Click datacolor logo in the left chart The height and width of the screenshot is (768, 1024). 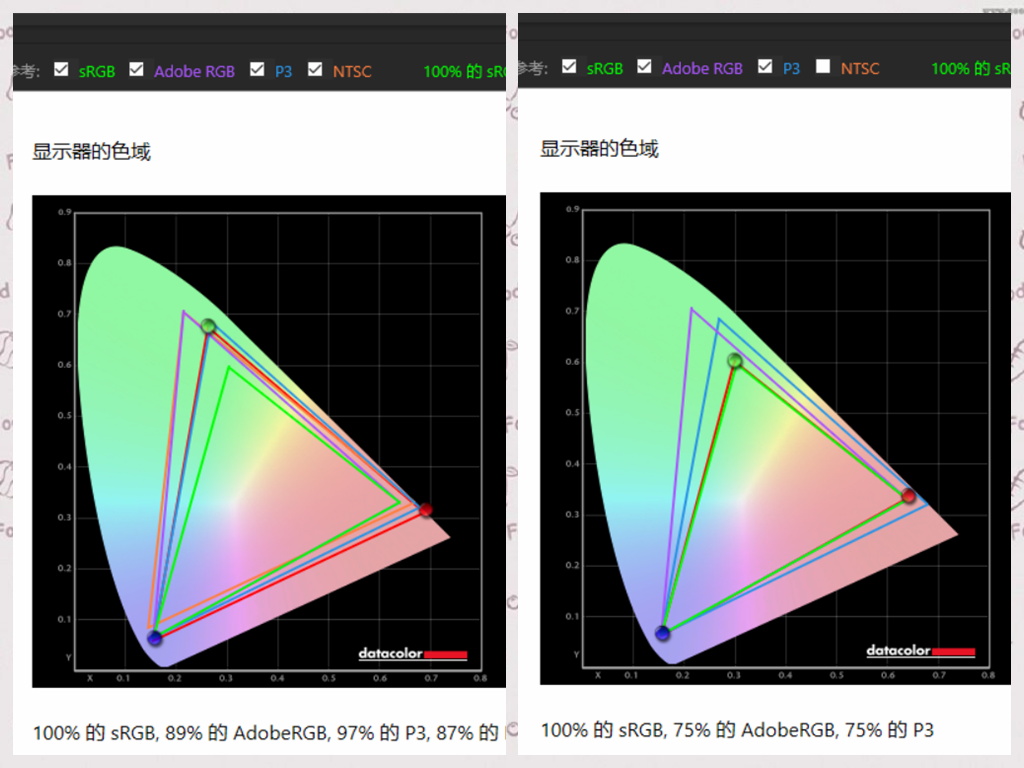point(413,654)
